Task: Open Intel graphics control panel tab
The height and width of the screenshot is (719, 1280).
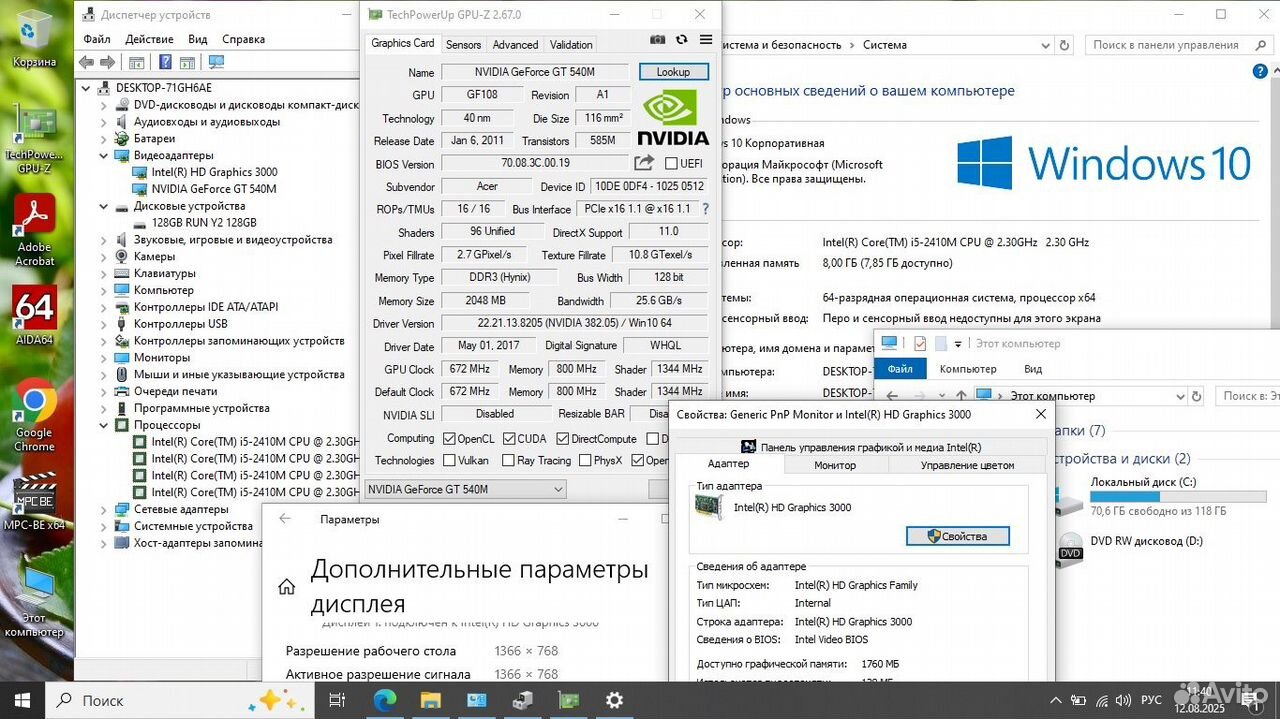Action: [860, 447]
